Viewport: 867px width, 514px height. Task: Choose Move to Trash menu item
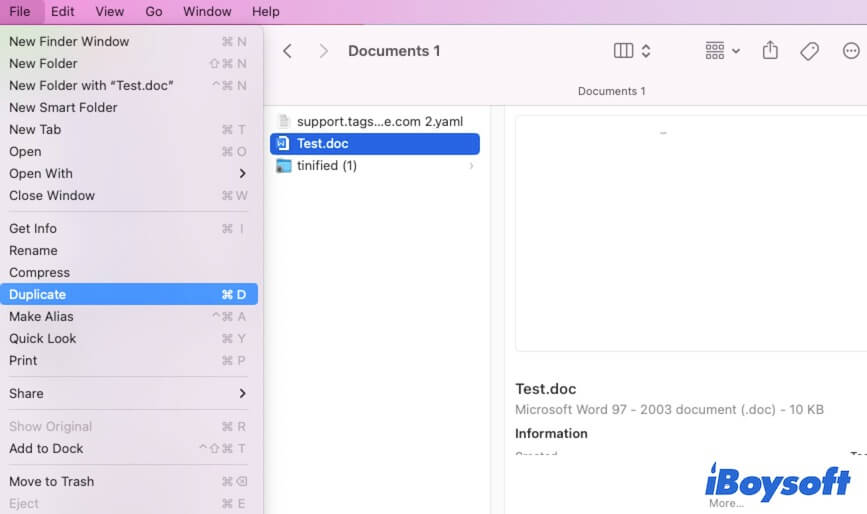[52, 482]
